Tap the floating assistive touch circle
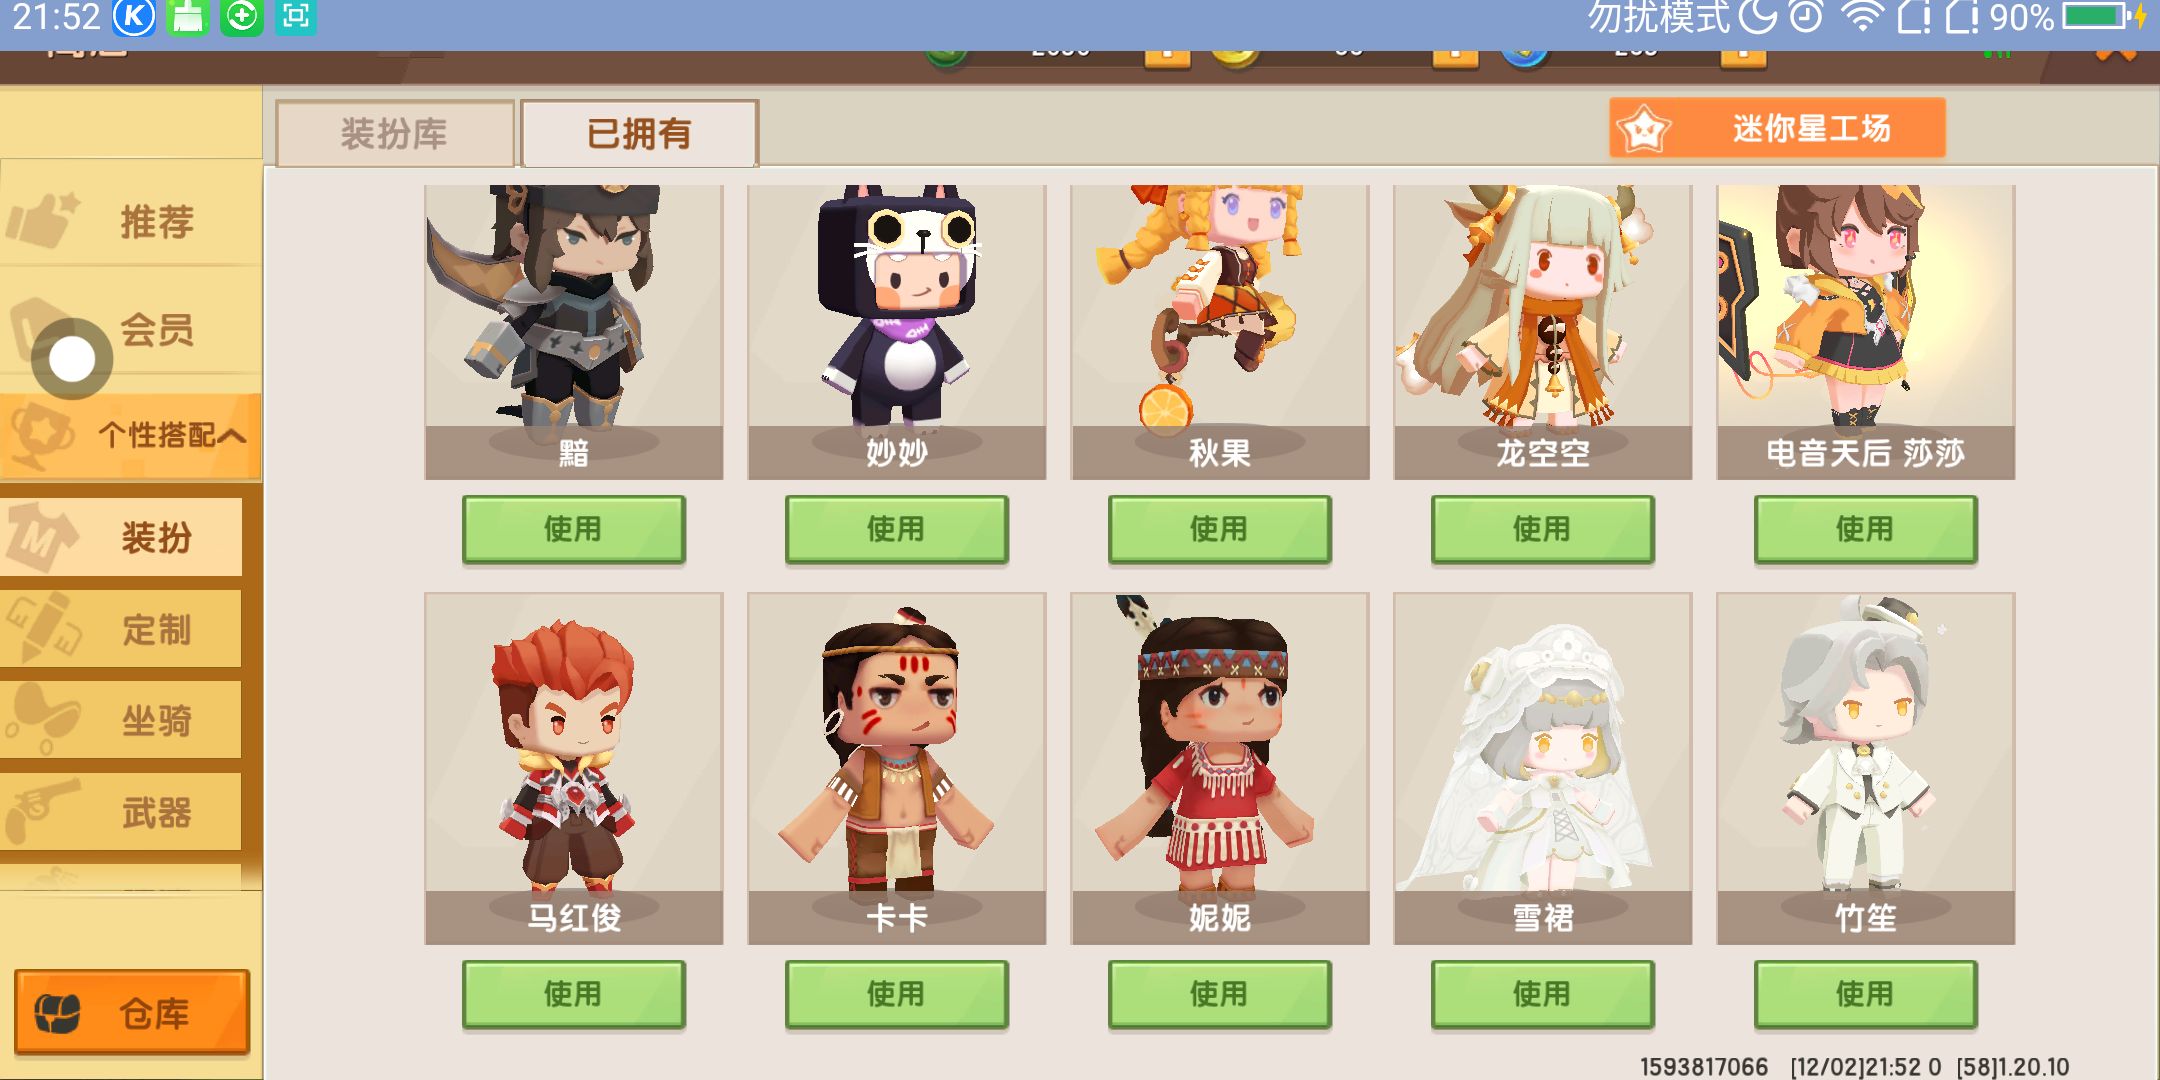This screenshot has width=2160, height=1080. [72, 359]
